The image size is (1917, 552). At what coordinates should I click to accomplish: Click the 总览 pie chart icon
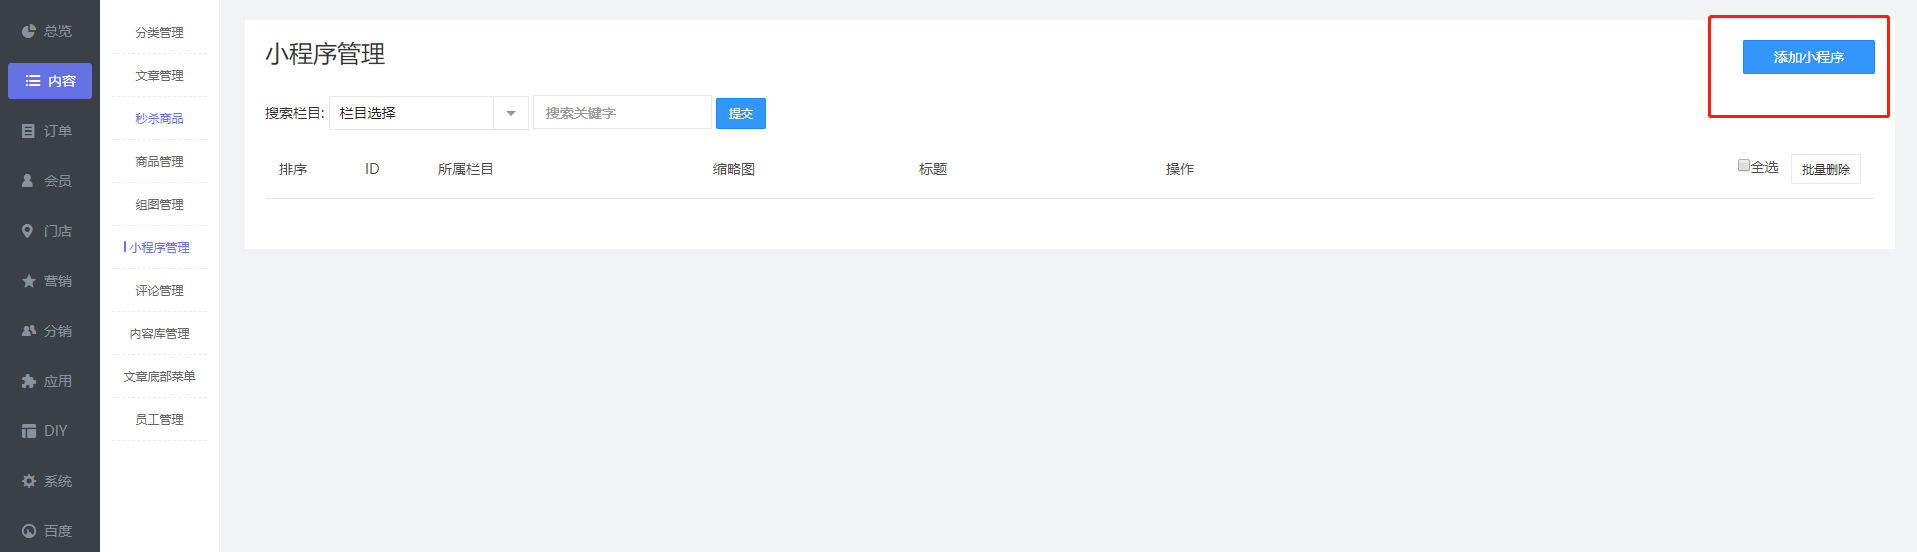click(29, 31)
